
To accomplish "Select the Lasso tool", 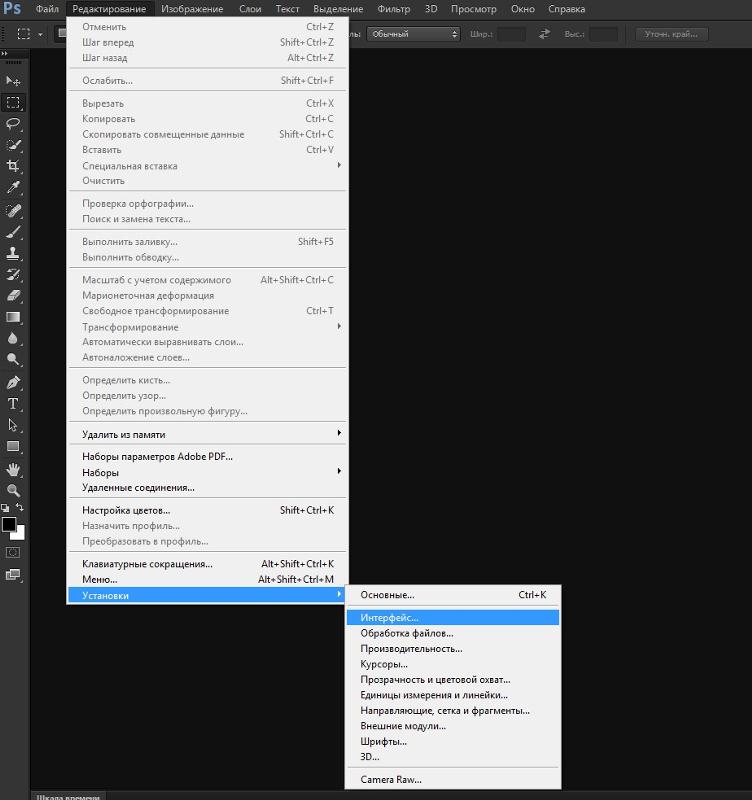I will pyautogui.click(x=13, y=124).
